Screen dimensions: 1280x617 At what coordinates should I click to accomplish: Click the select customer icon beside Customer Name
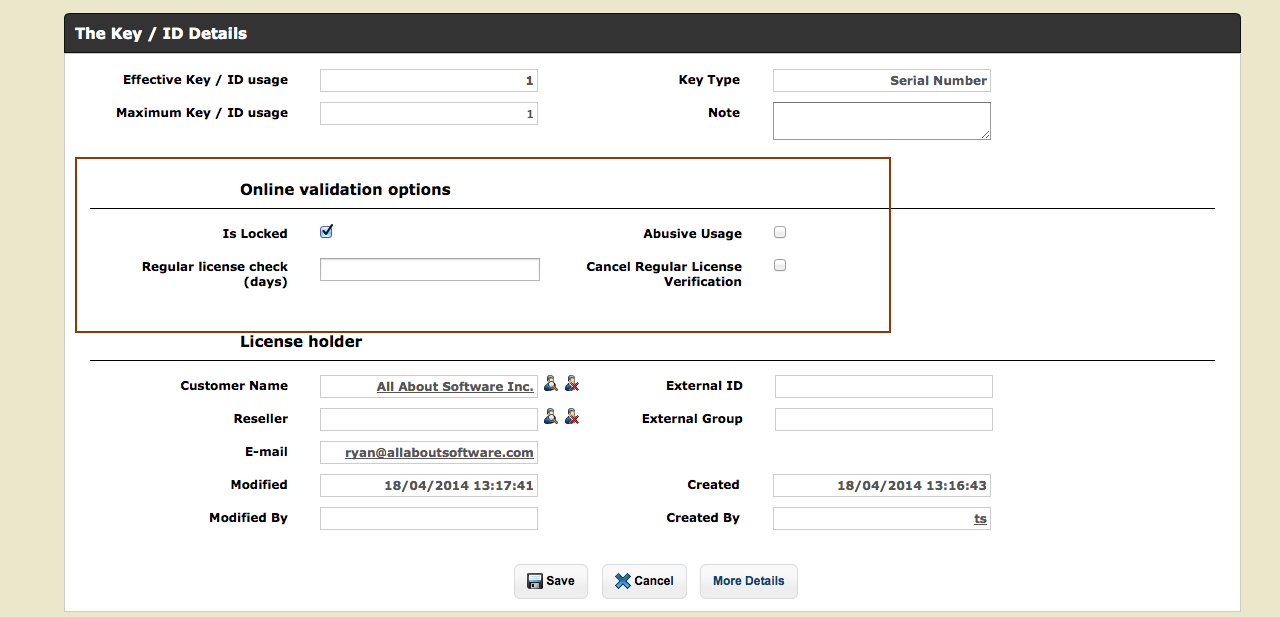(x=551, y=384)
